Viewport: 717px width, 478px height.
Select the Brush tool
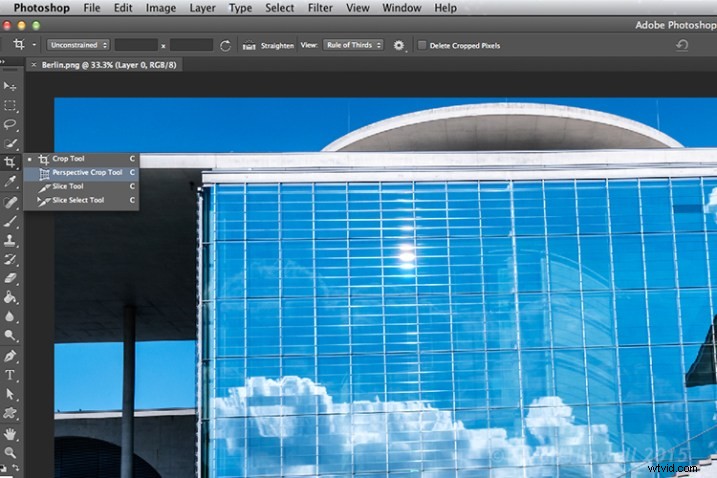click(10, 221)
